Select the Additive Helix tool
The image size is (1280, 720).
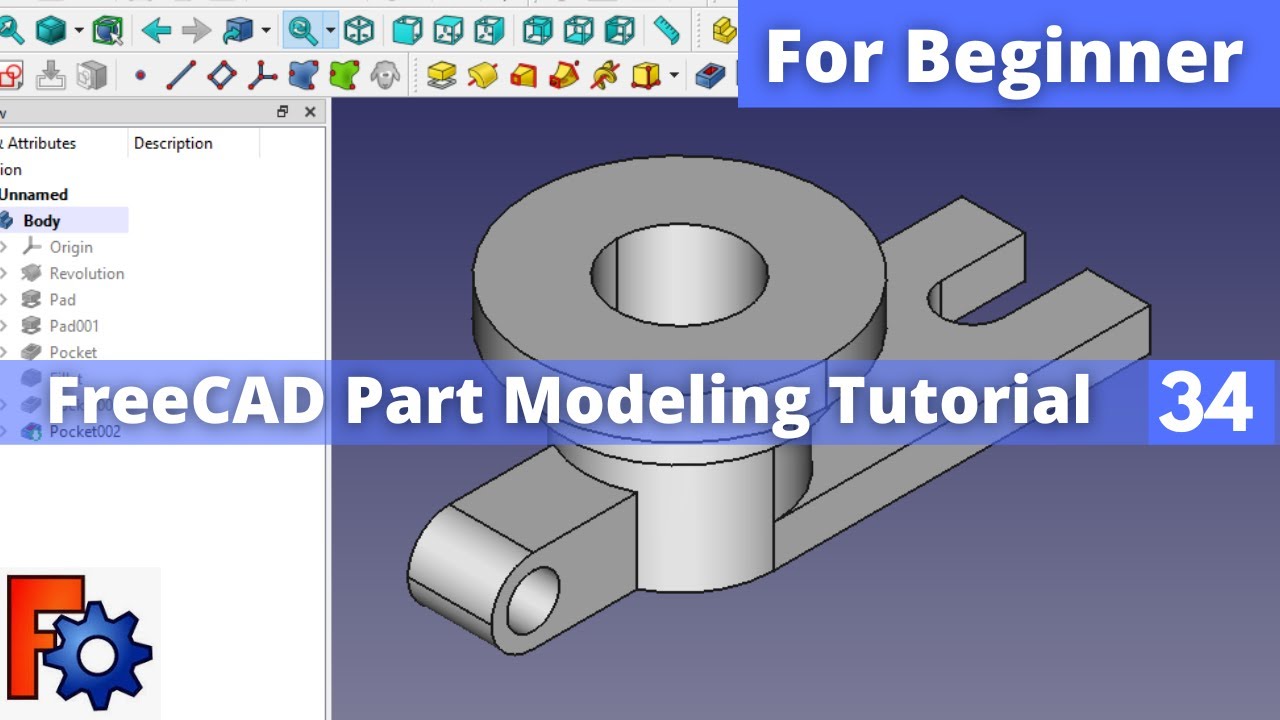[605, 74]
